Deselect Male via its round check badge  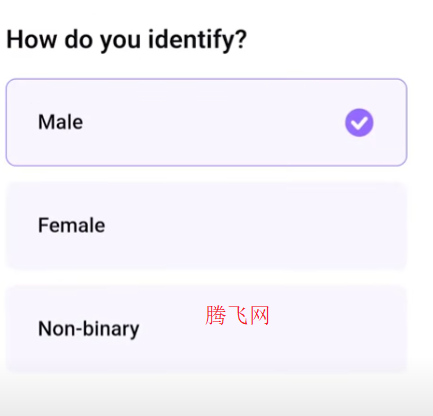[359, 123]
